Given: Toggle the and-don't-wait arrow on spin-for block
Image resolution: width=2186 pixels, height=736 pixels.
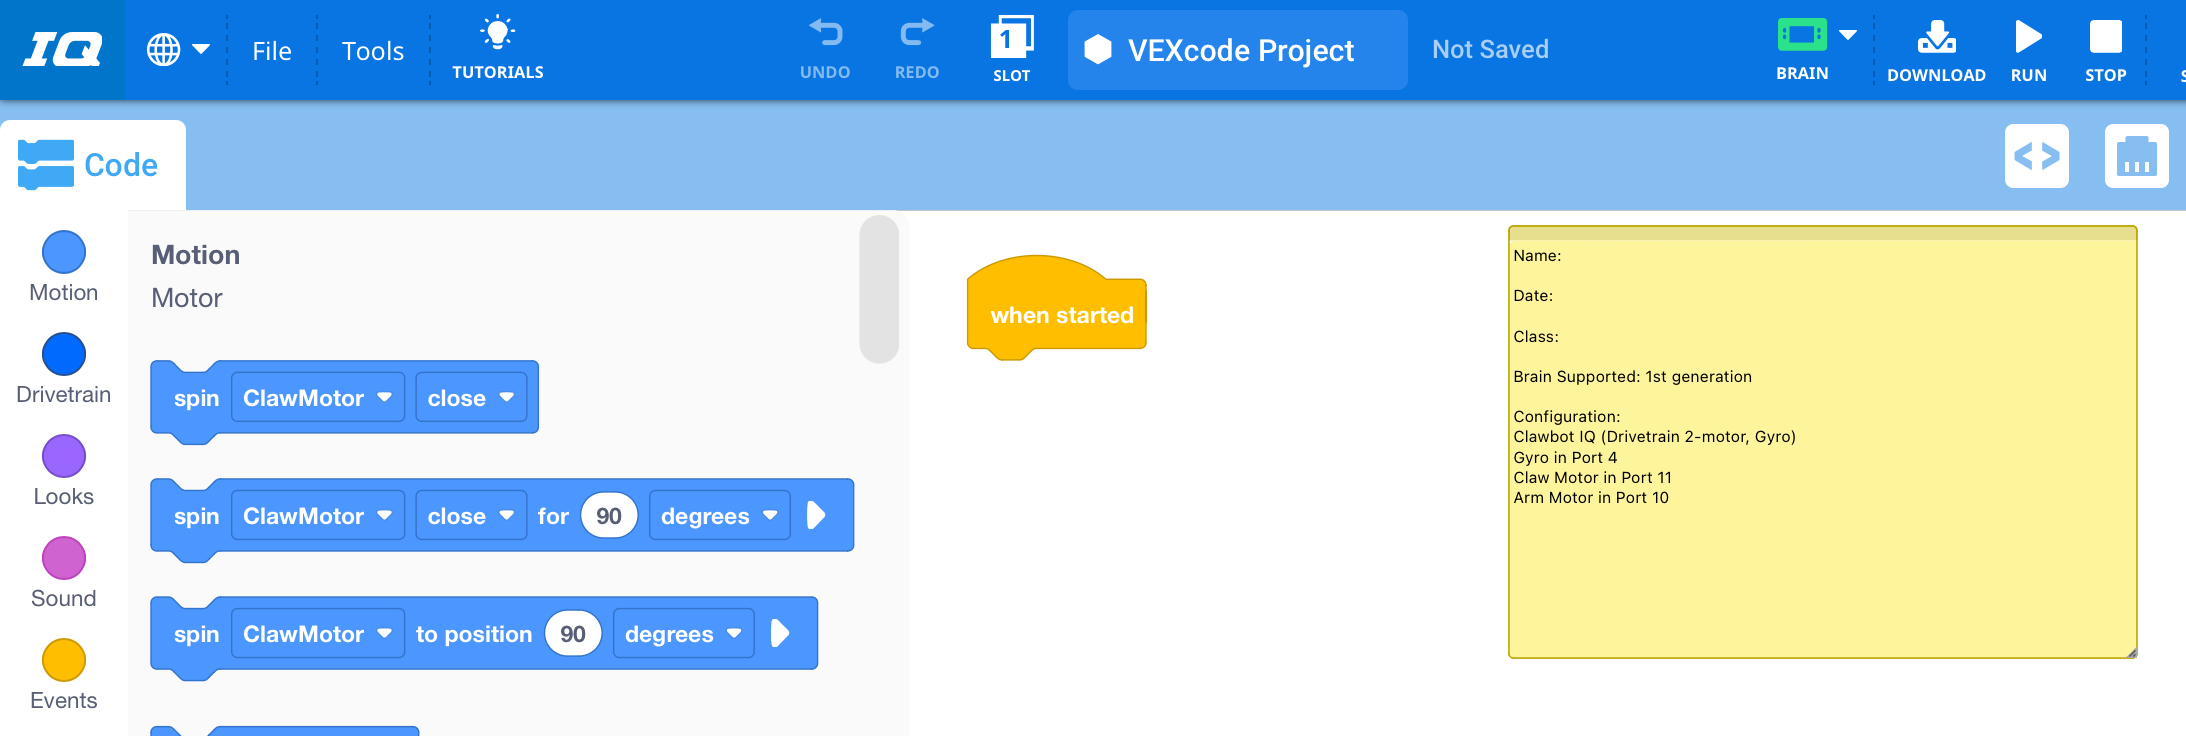Looking at the screenshot, I should pos(816,516).
